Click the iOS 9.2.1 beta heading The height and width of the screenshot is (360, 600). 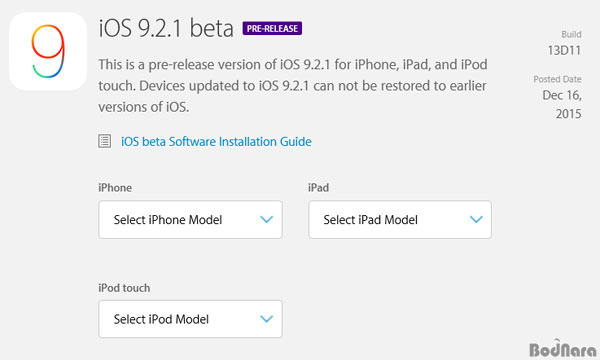[166, 28]
